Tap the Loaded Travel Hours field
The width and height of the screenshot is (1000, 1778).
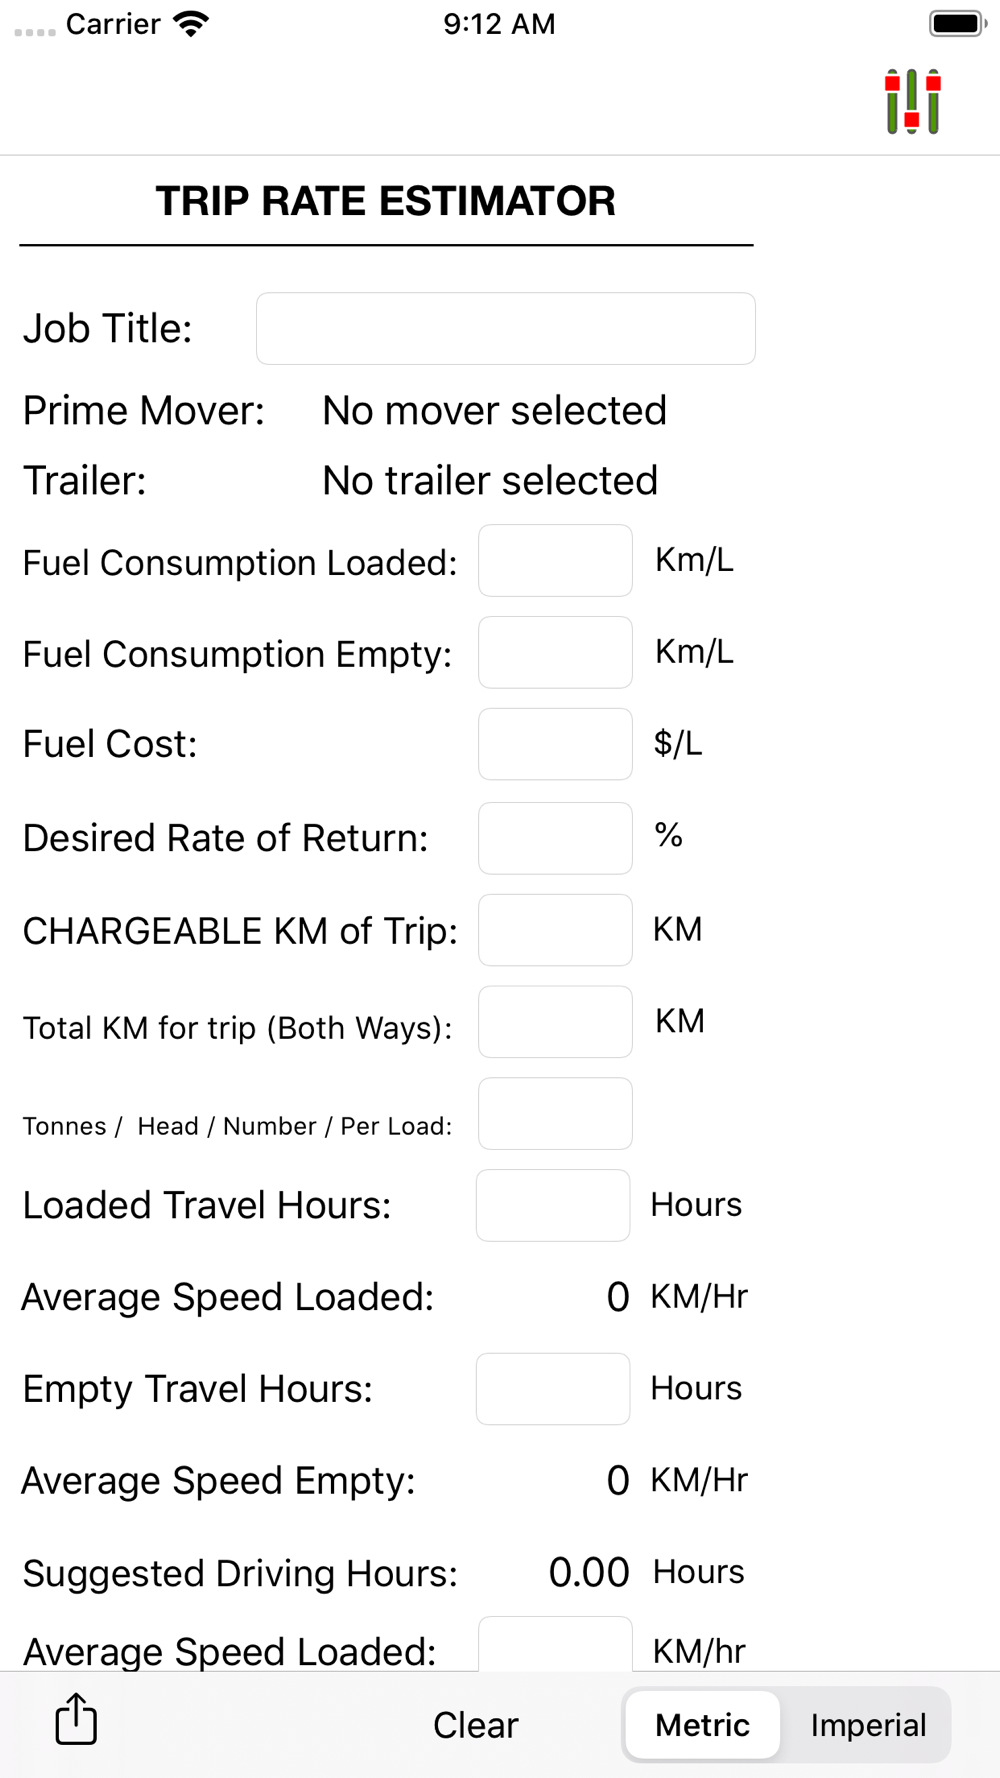point(553,1206)
